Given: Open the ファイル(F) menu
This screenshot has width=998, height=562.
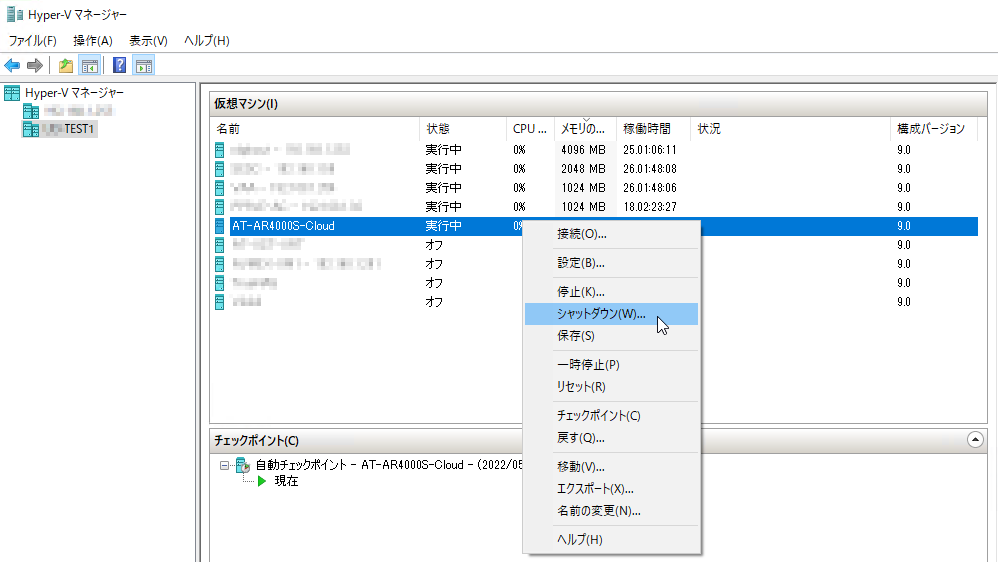Looking at the screenshot, I should (33, 41).
